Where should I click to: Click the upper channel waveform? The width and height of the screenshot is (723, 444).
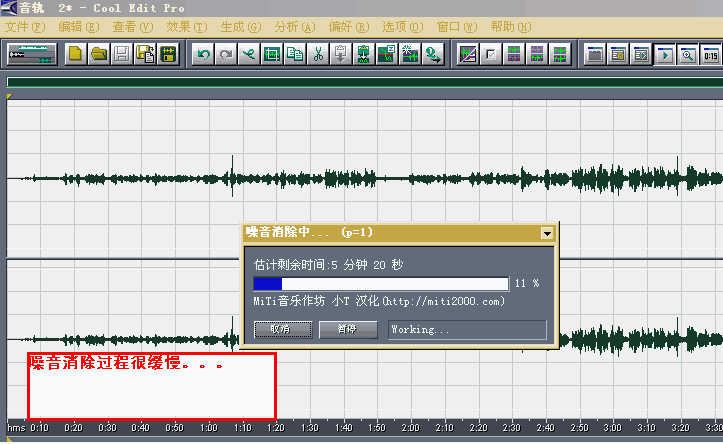click(364, 178)
